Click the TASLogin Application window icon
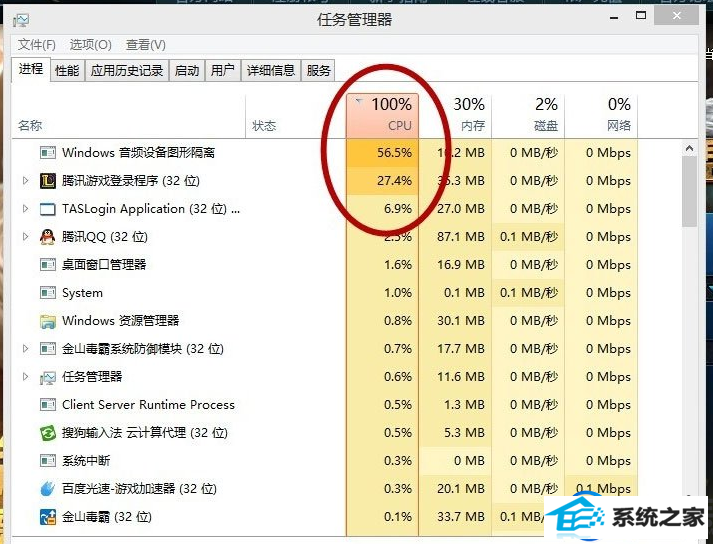This screenshot has height=544, width=713. coord(48,209)
